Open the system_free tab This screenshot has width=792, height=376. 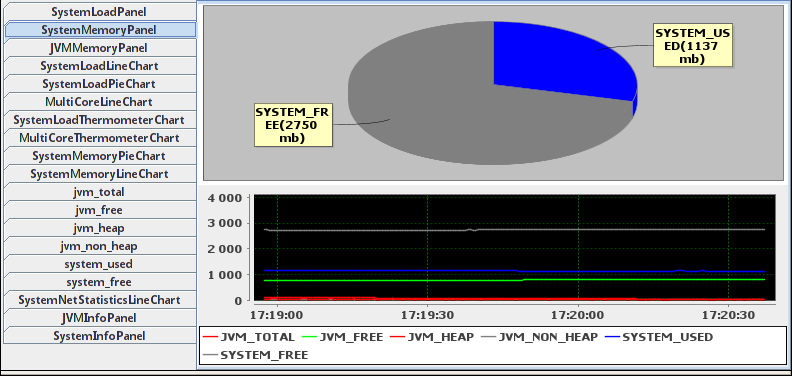[x=100, y=282]
